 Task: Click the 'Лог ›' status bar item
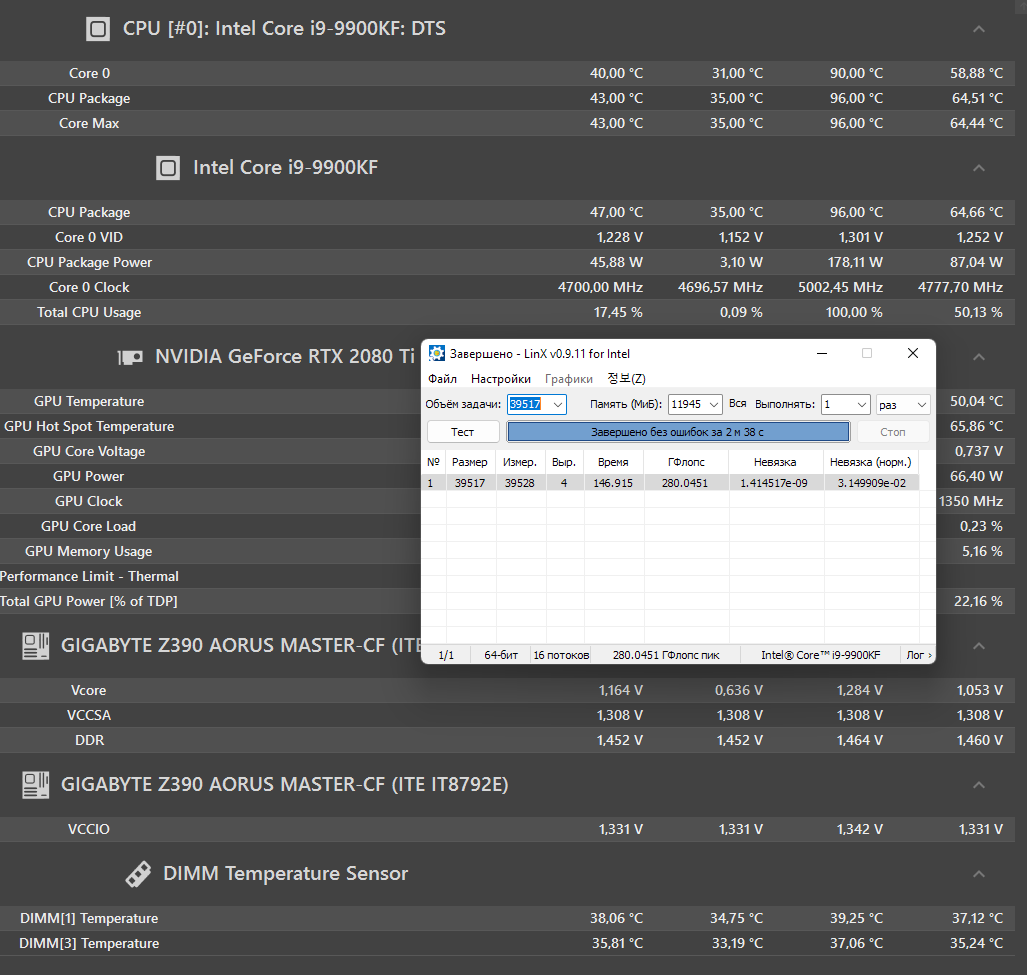(x=919, y=655)
